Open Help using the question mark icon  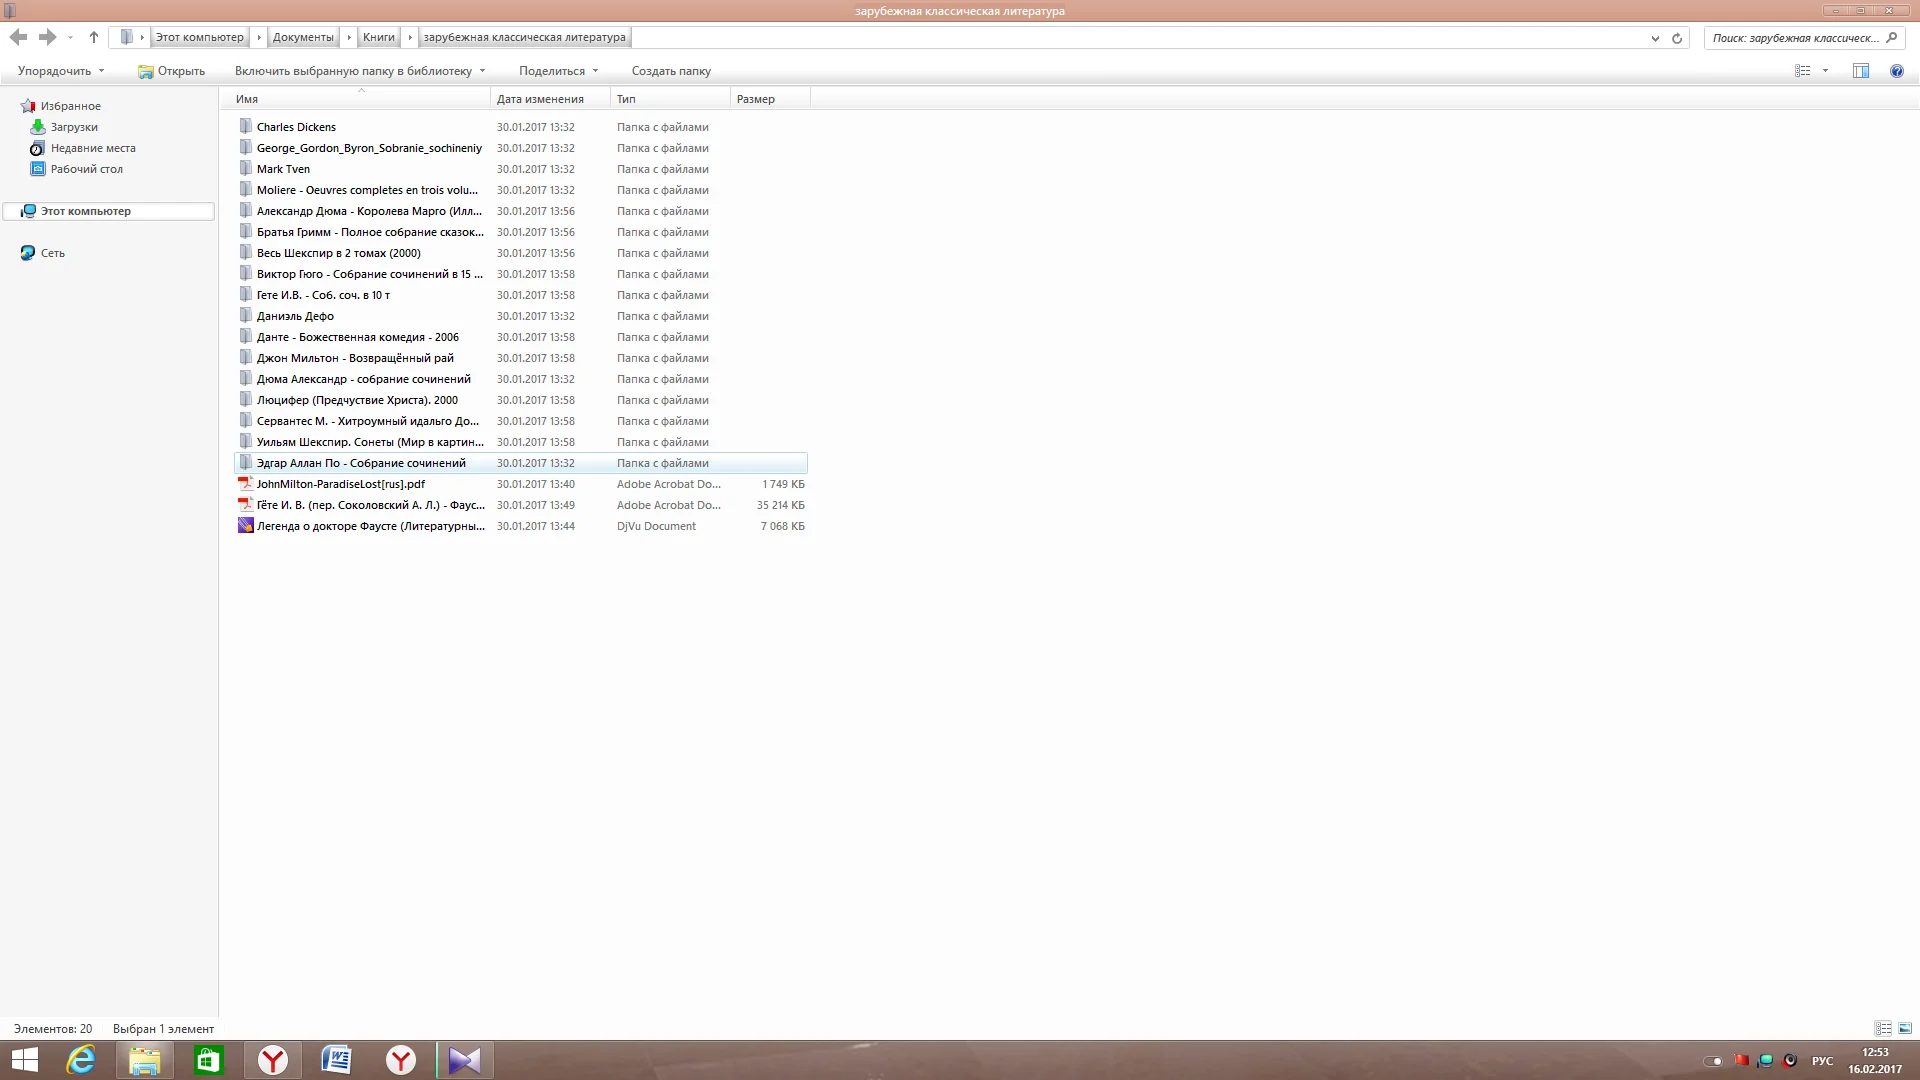click(x=1896, y=70)
